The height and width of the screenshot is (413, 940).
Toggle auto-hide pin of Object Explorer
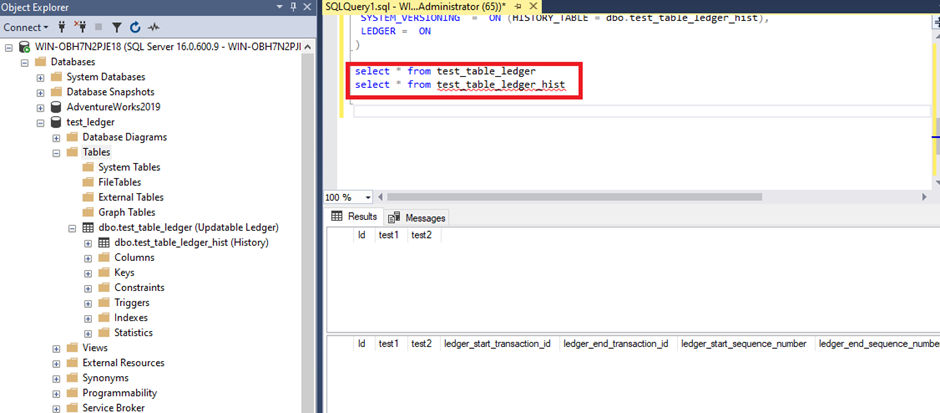coord(294,7)
